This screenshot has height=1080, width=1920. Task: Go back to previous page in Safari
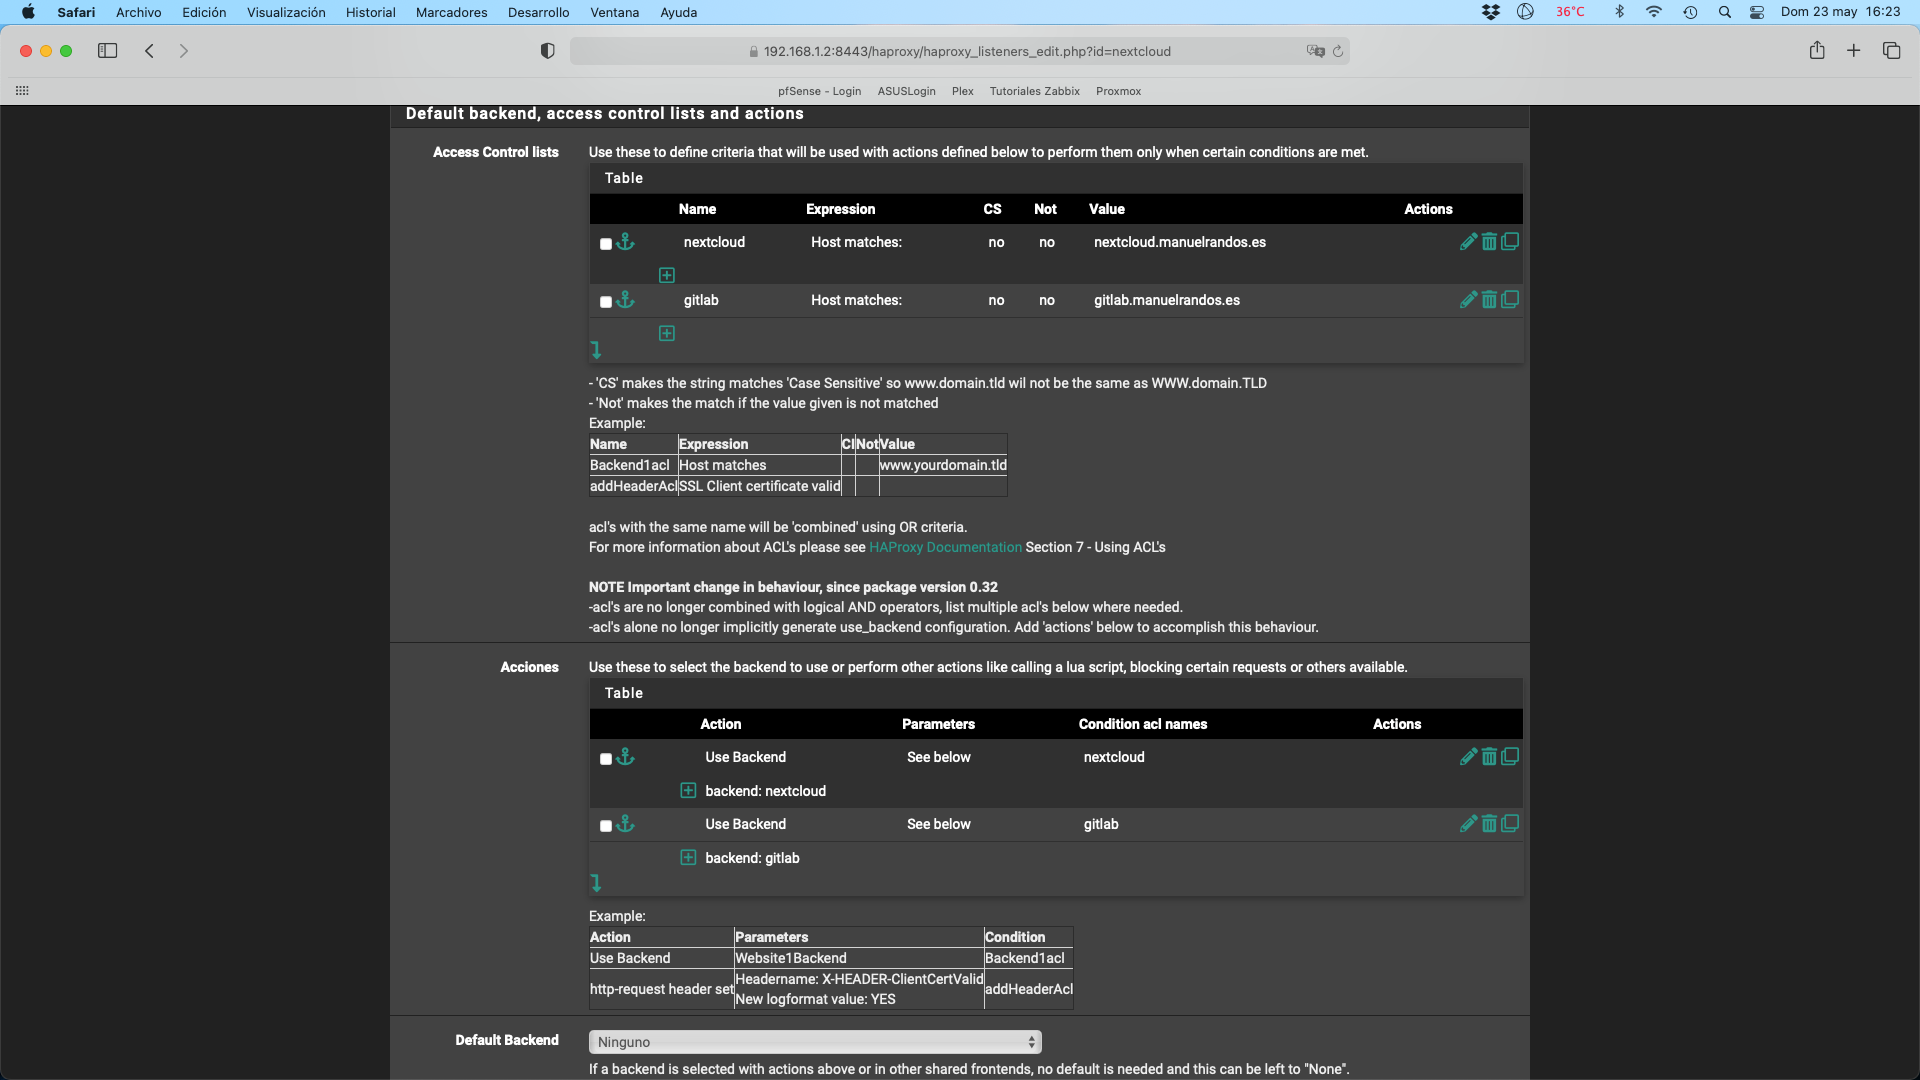(149, 51)
